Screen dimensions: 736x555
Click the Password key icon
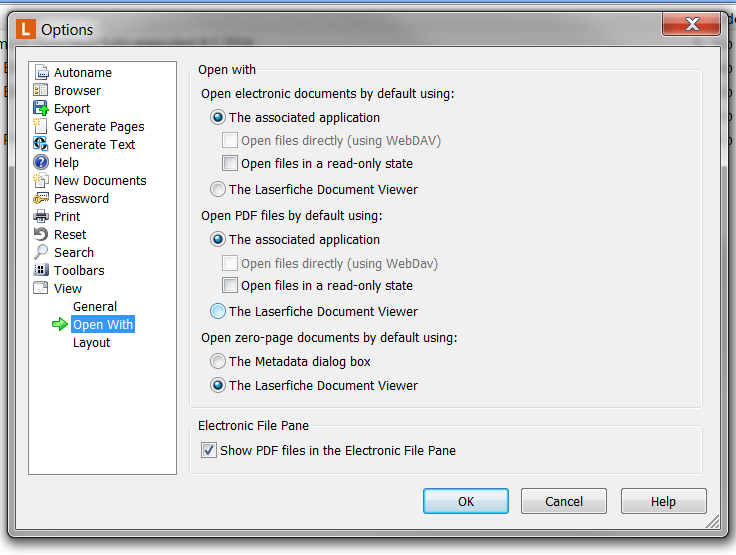[41, 198]
